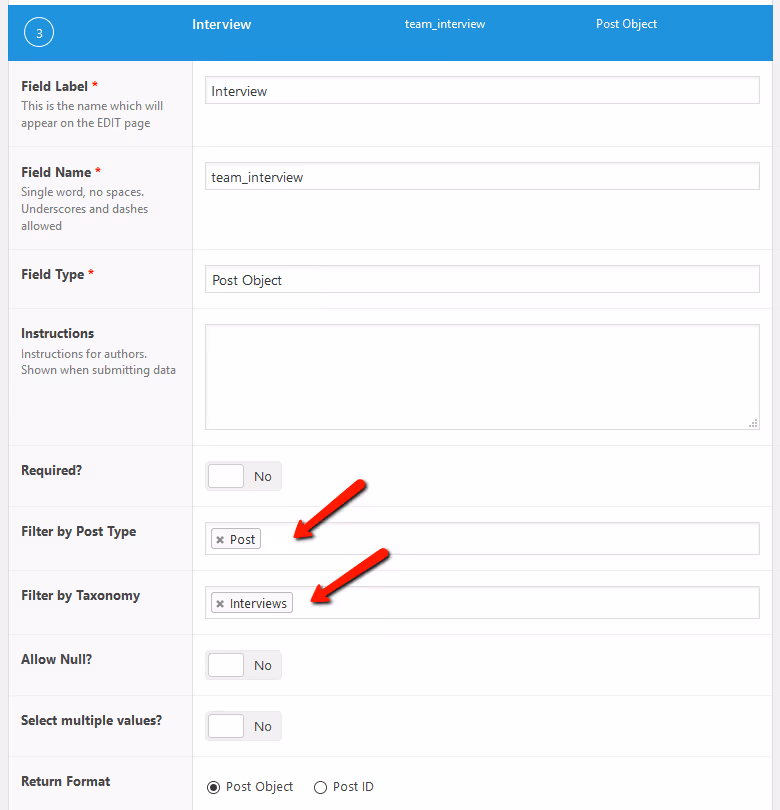Select Post Object return format radio
Screen dimensions: 780x810
coord(213,787)
